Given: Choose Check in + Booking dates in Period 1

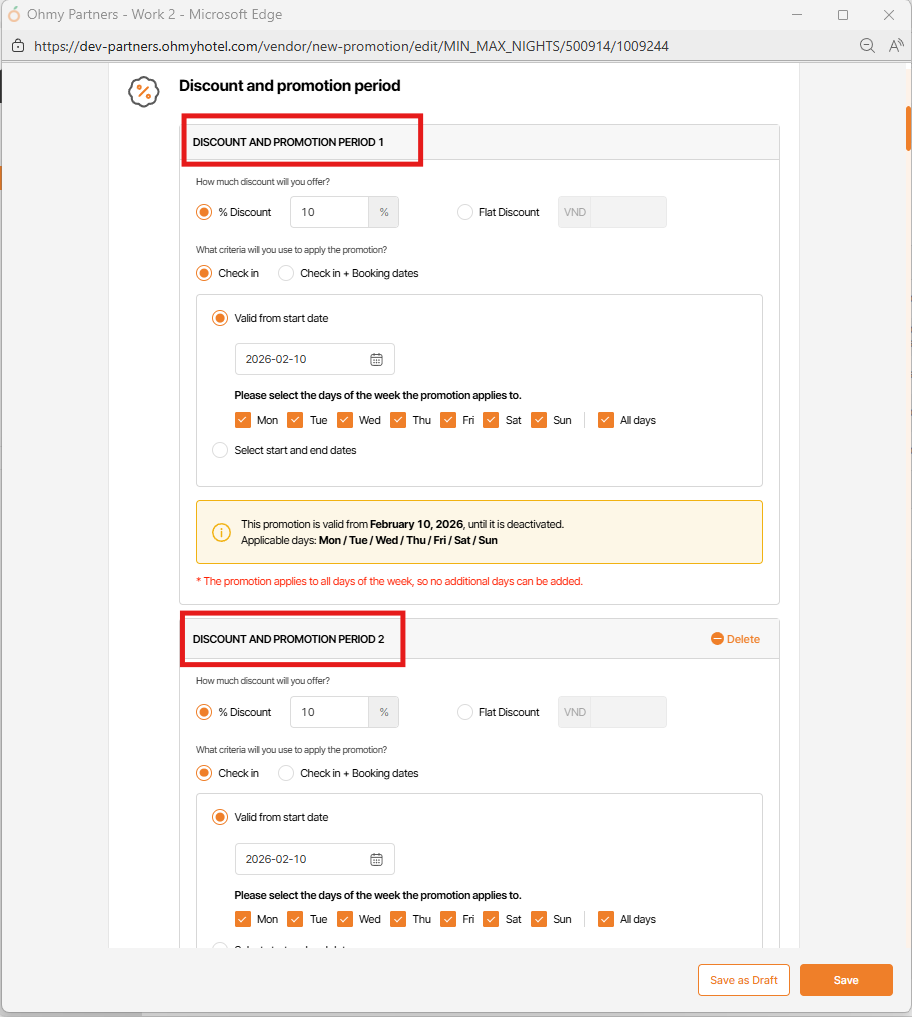Looking at the screenshot, I should (285, 273).
